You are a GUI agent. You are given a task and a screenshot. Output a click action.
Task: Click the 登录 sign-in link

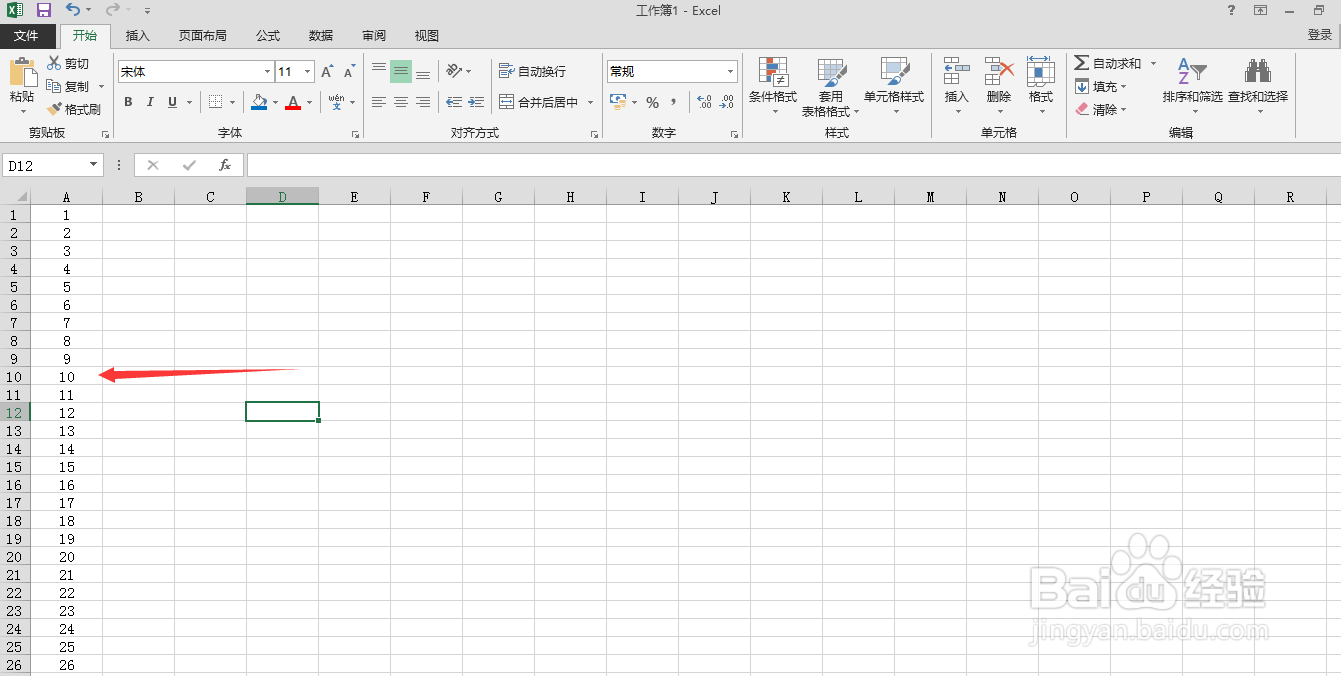(x=1320, y=33)
